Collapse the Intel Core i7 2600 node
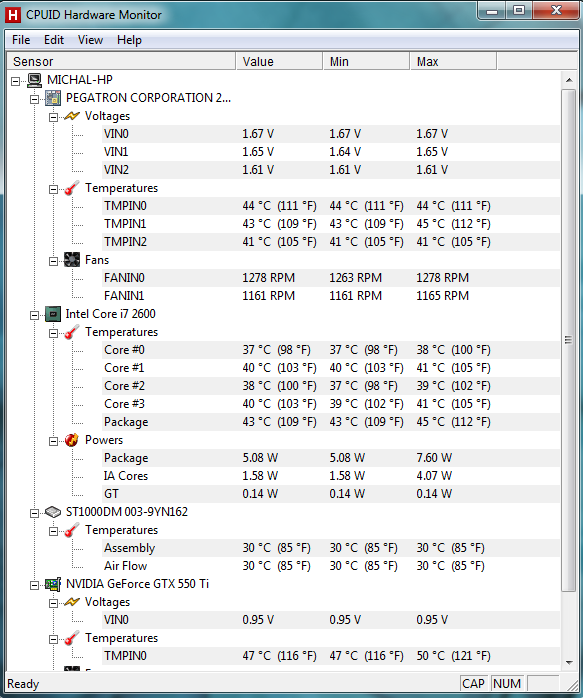Screen dimensions: 583x698 tap(34, 315)
